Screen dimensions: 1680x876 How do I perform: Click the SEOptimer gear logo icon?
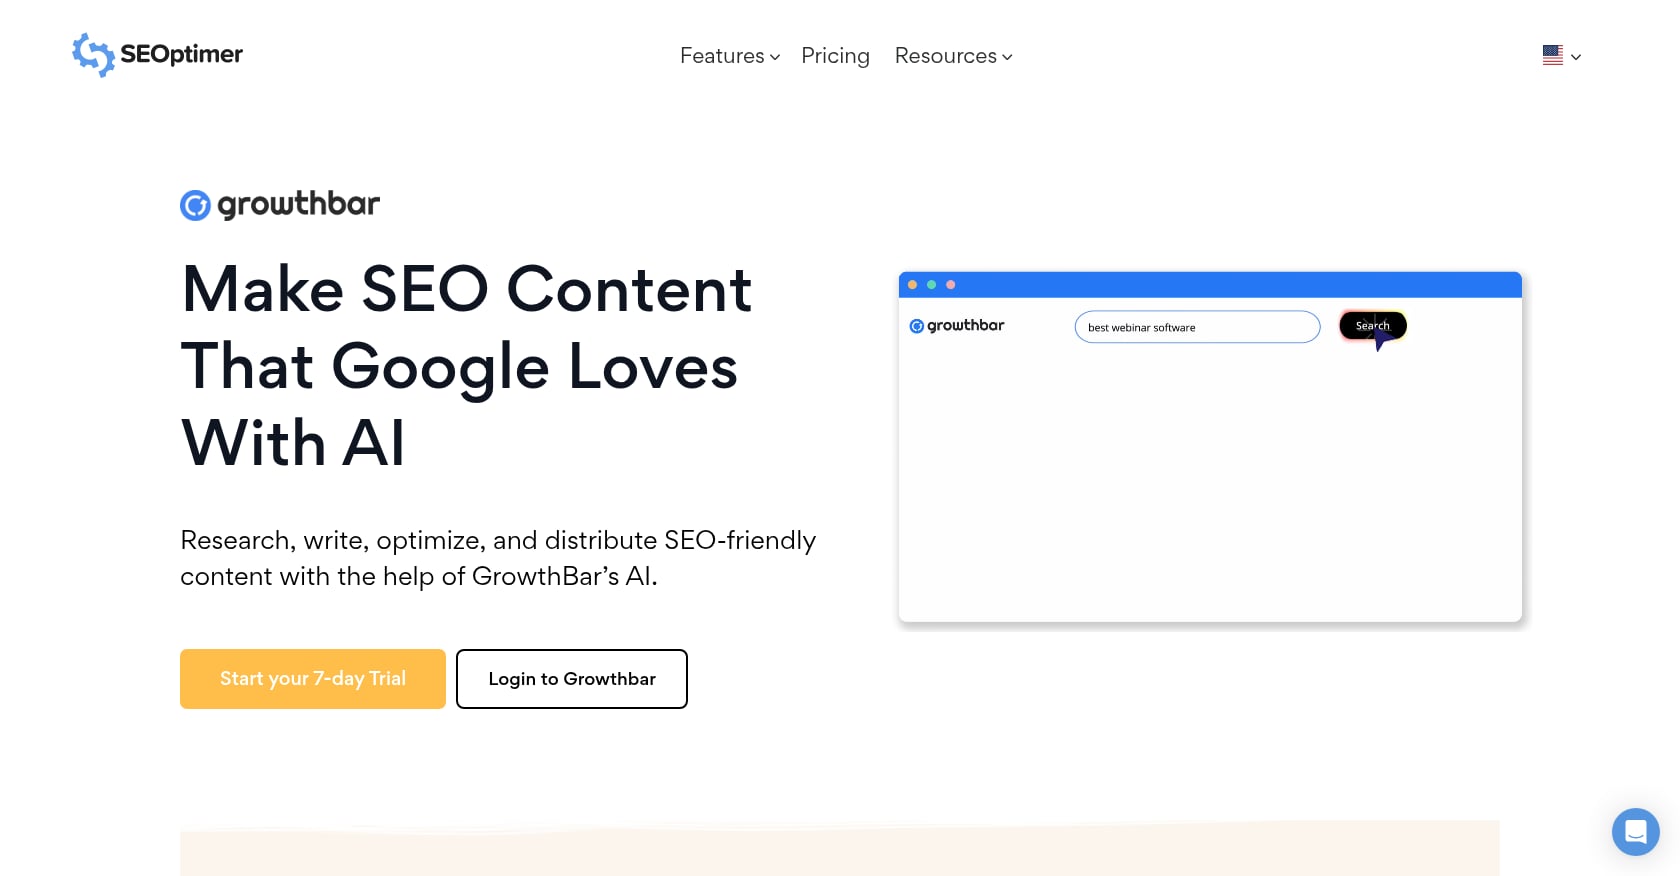(x=93, y=55)
